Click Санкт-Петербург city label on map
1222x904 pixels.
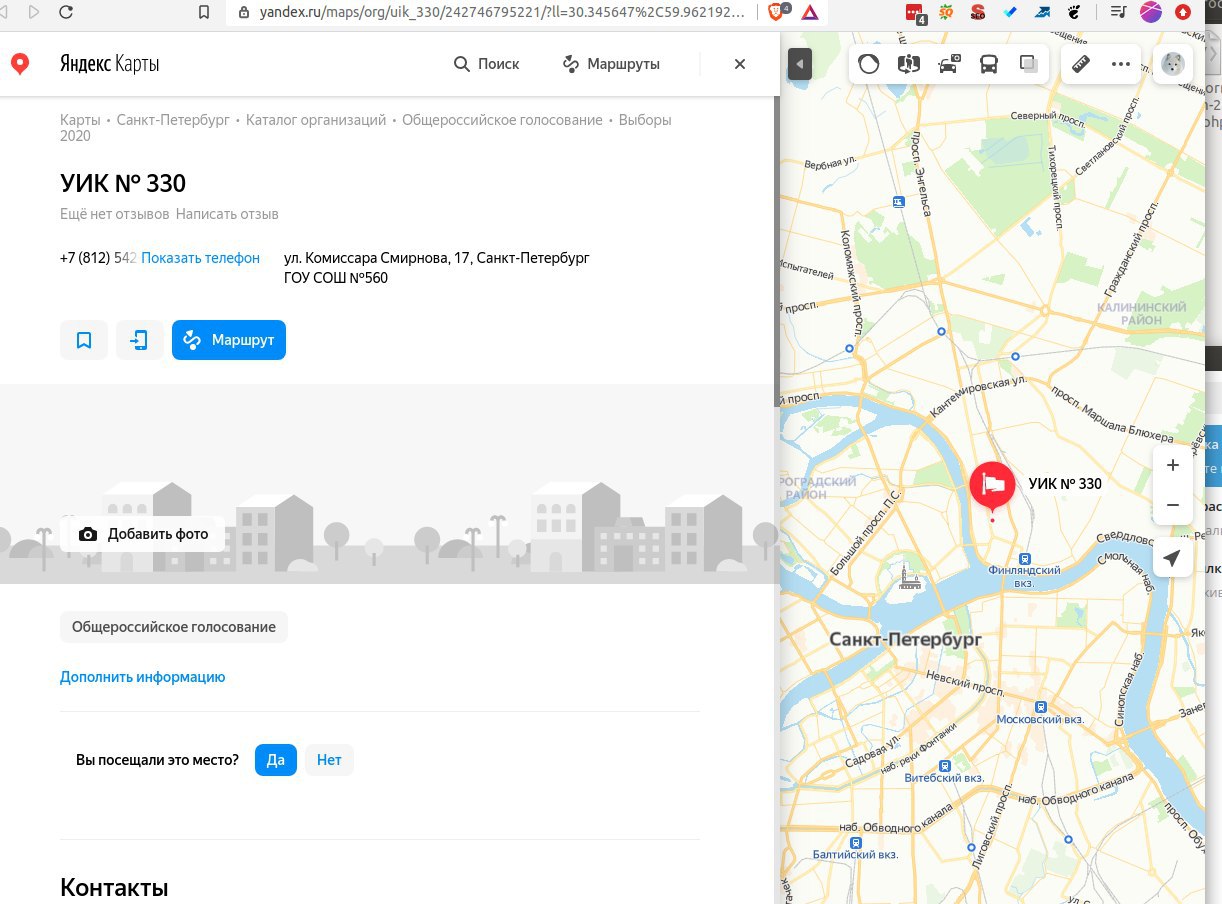point(906,639)
